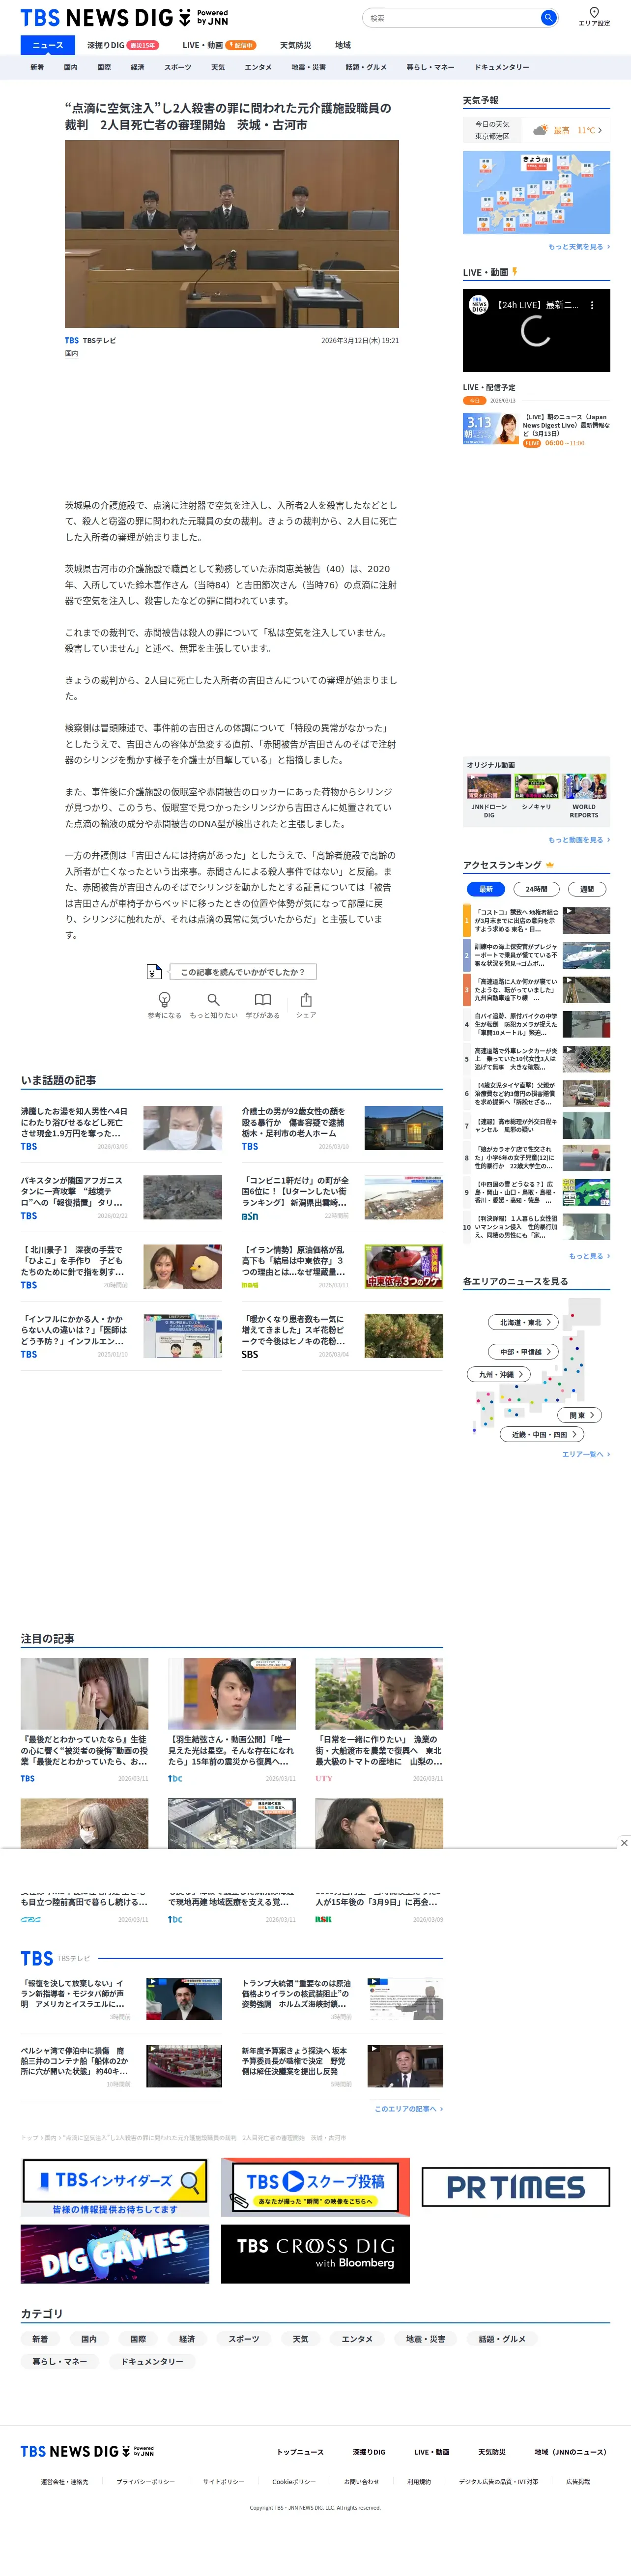This screenshot has width=631, height=2576.
Task: Expand today's Tokyo weather forecast row
Action: click(x=536, y=130)
